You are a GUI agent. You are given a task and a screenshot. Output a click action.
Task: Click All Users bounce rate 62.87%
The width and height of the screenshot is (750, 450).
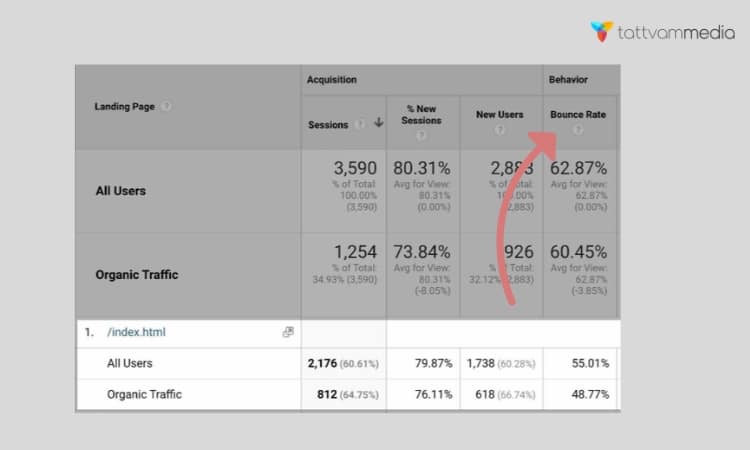point(578,168)
